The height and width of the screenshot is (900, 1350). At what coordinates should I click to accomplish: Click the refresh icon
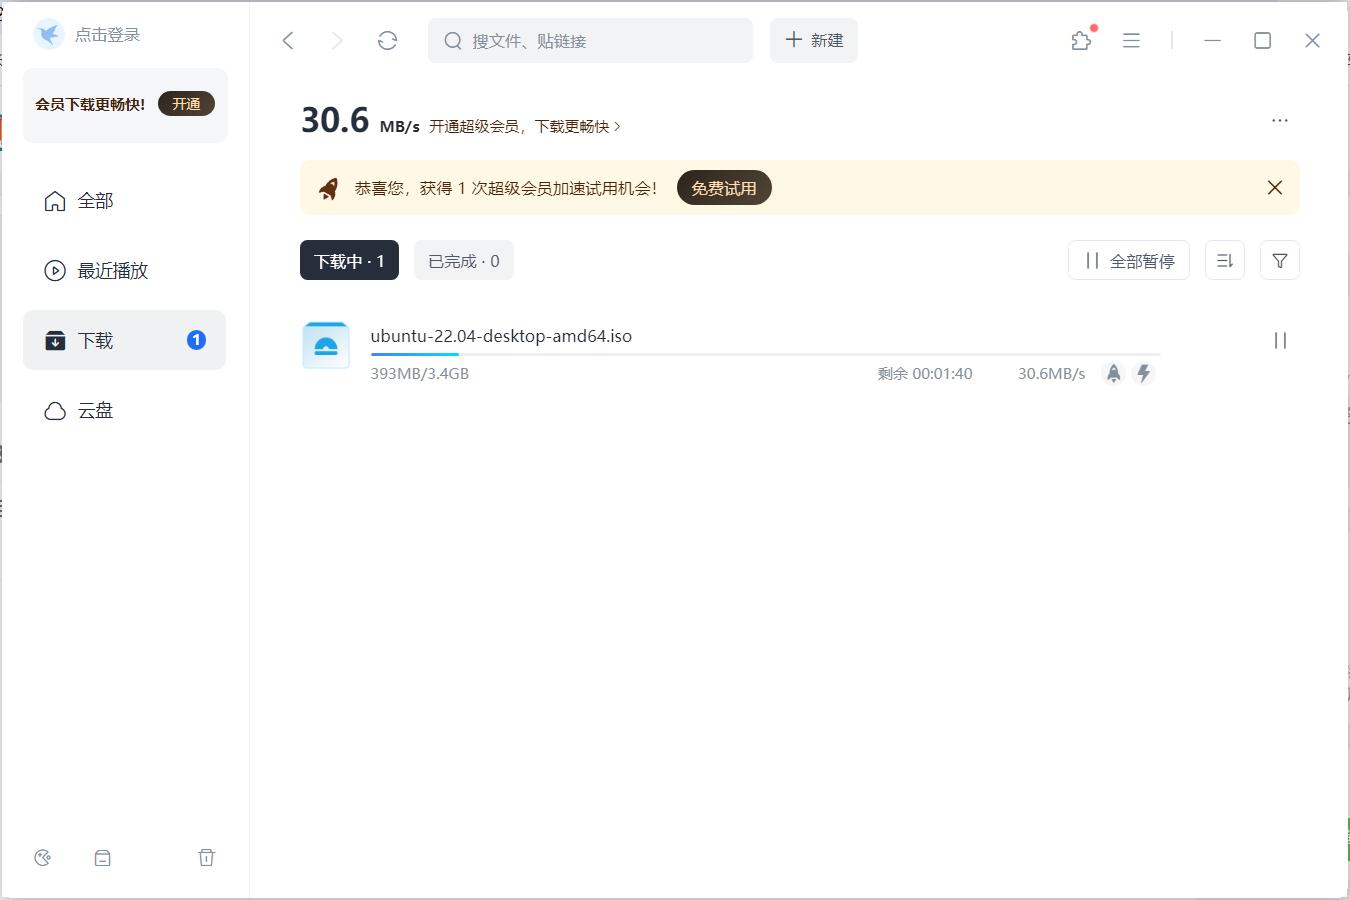pyautogui.click(x=388, y=41)
